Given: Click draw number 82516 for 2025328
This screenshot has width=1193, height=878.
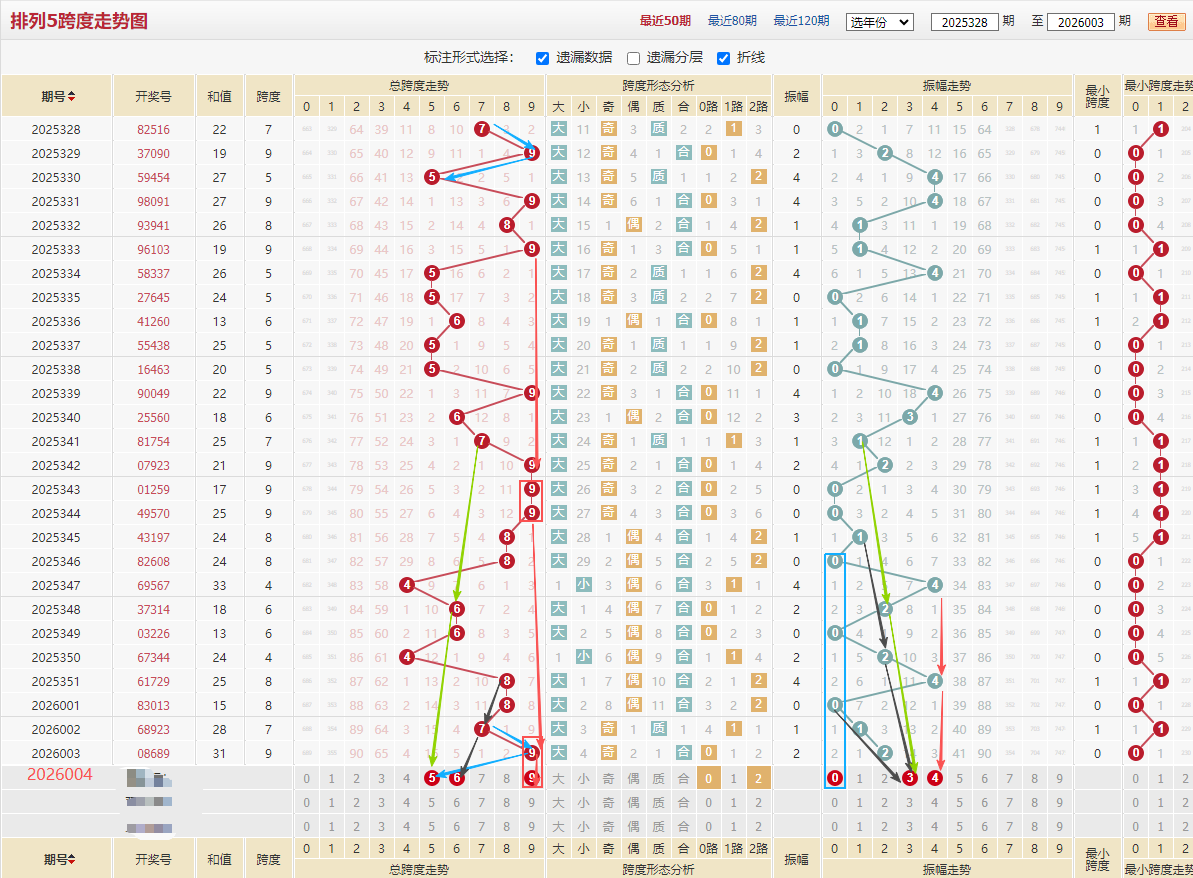Looking at the screenshot, I should coord(154,129).
